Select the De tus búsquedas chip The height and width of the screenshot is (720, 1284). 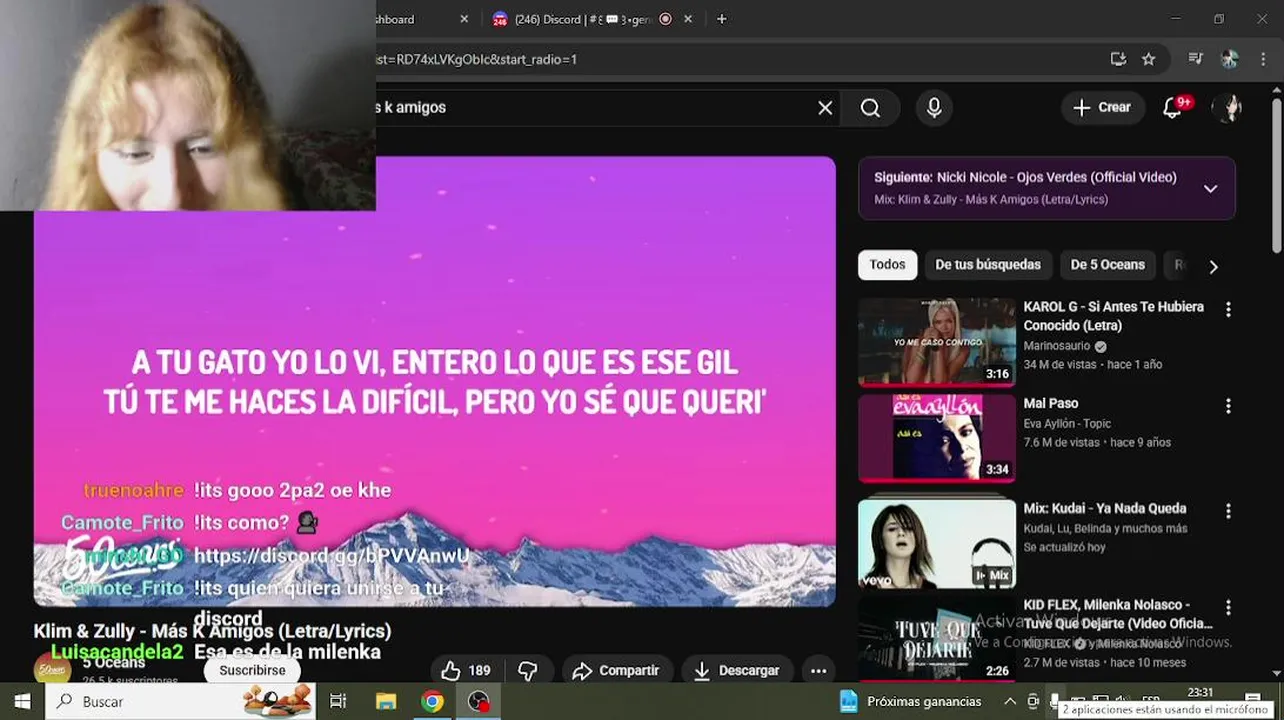click(988, 265)
